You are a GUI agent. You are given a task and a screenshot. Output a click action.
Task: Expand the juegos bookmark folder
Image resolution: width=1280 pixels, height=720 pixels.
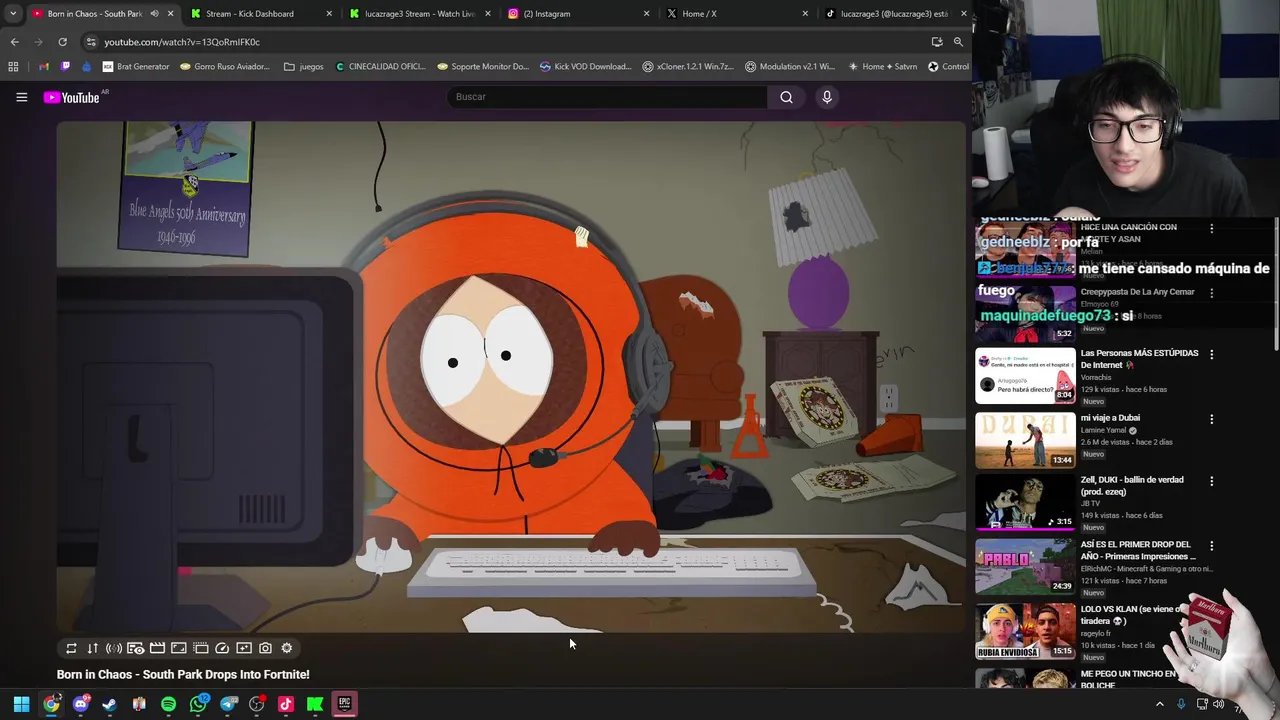pyautogui.click(x=304, y=67)
